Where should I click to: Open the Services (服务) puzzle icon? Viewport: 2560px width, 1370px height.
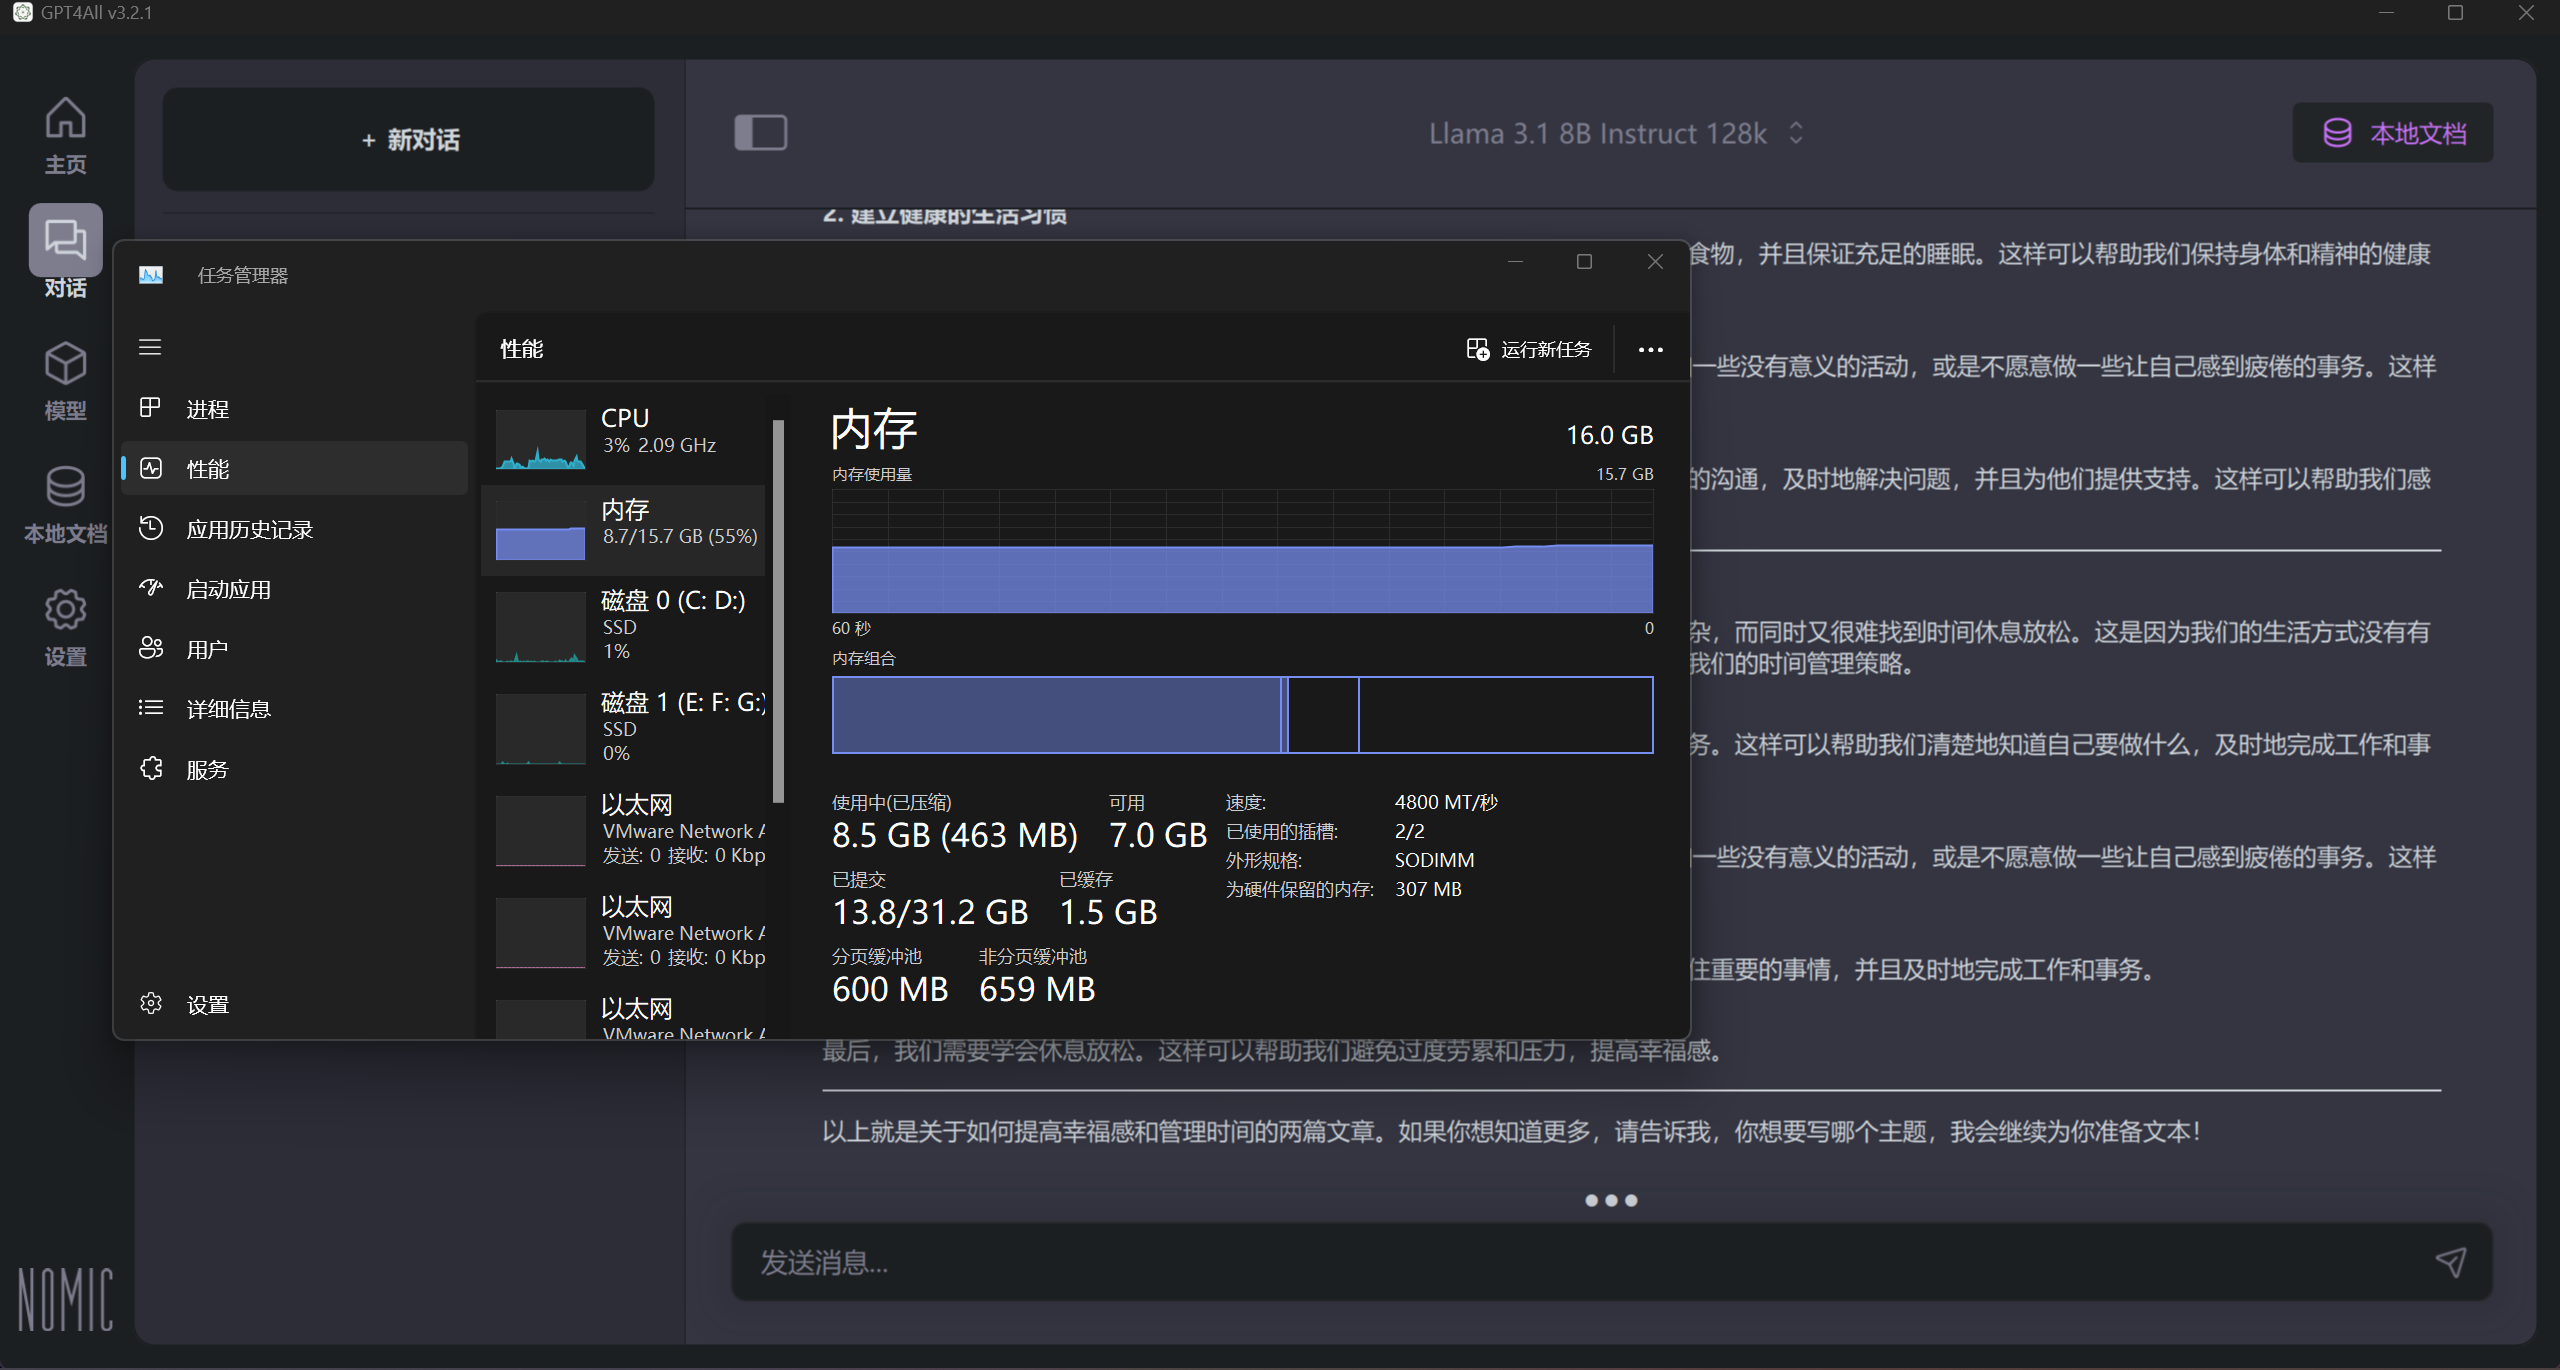151,768
